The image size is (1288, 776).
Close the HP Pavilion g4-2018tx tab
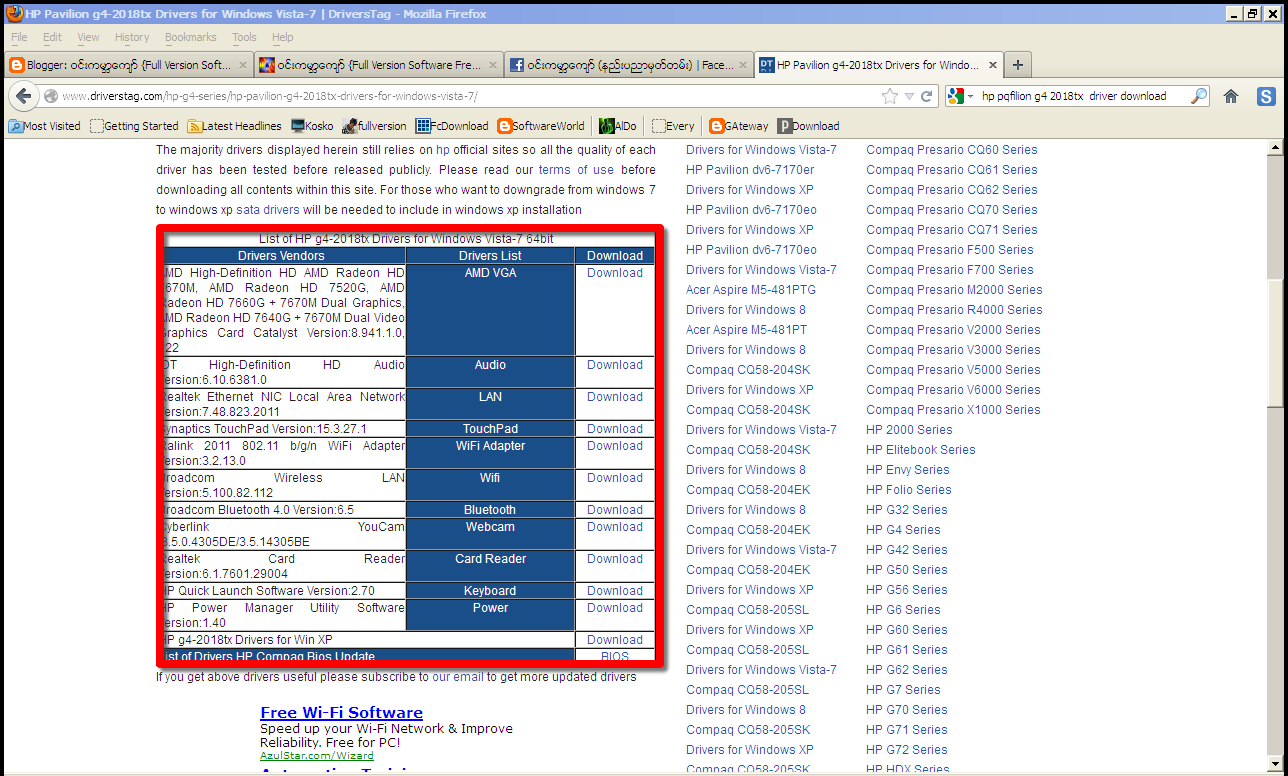click(993, 65)
